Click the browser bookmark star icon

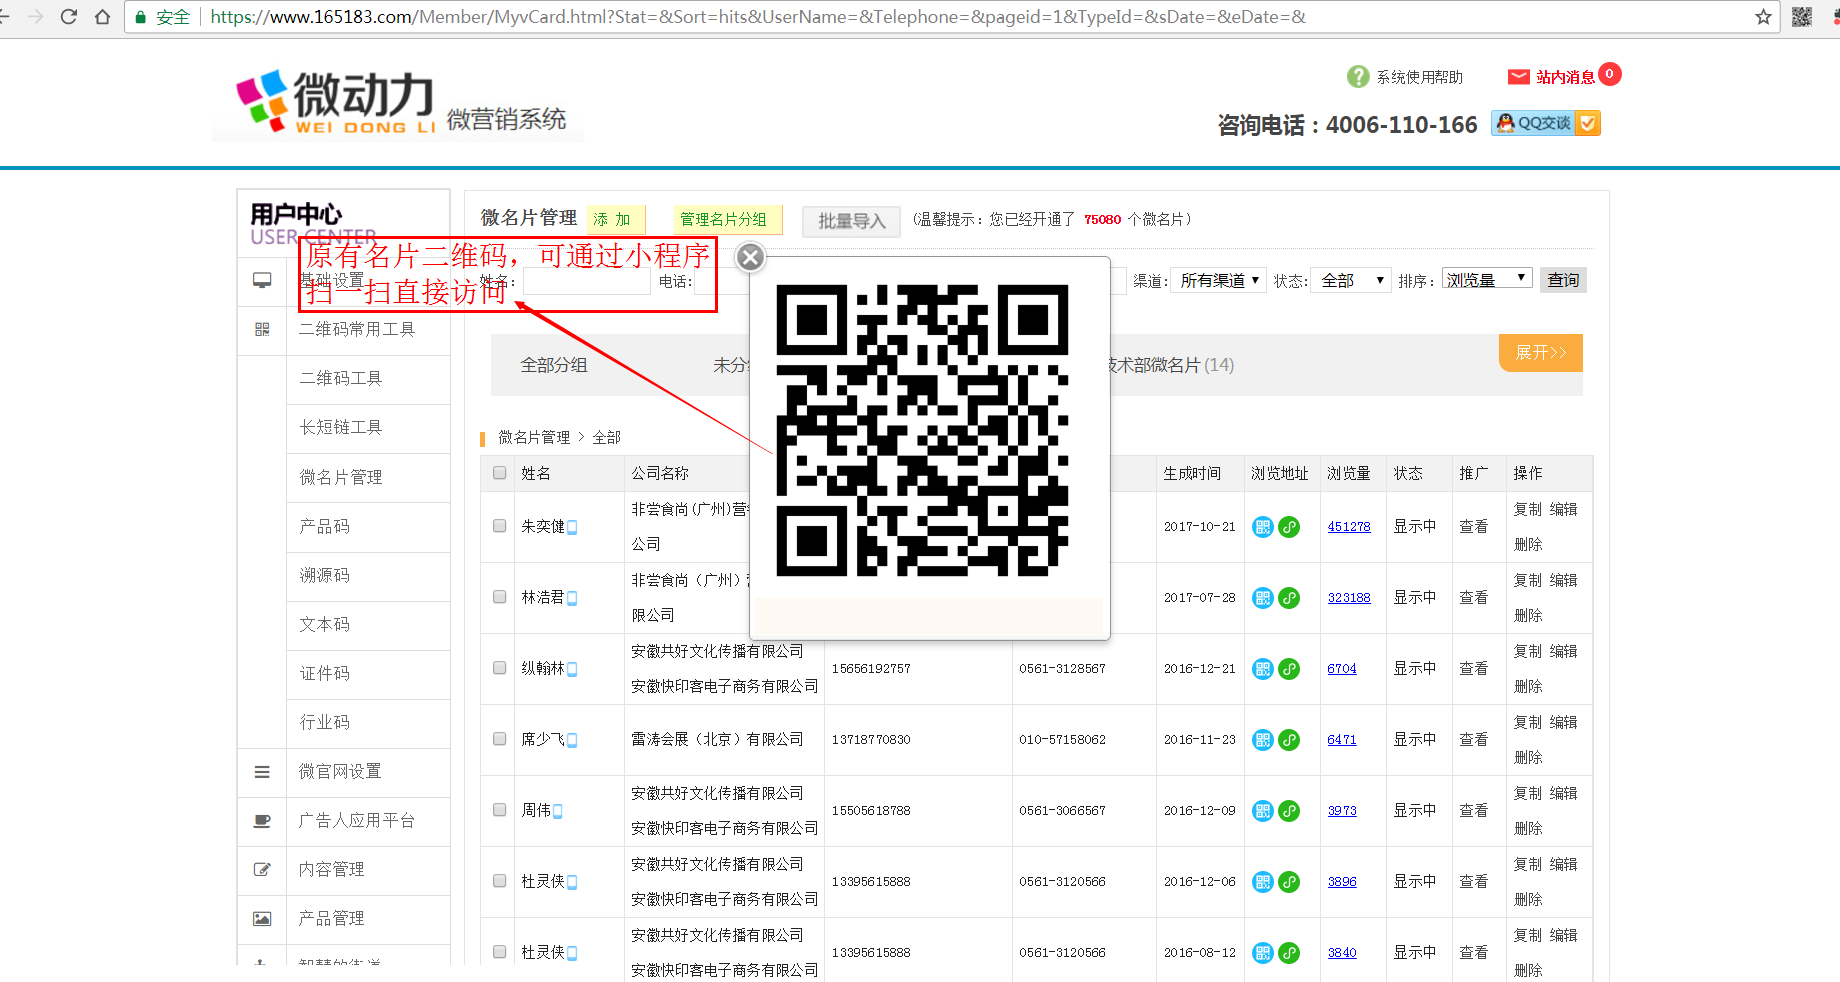coord(1763,17)
